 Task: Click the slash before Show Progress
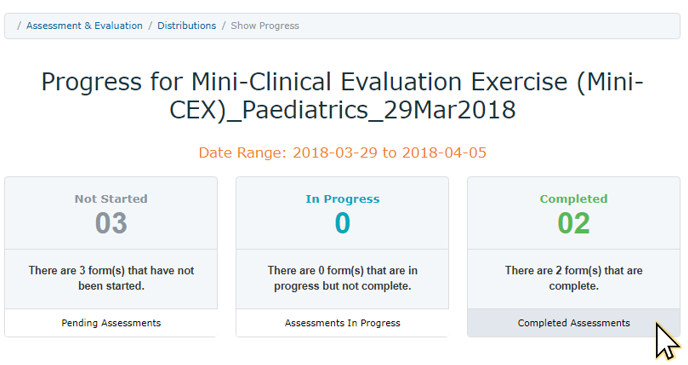coord(223,26)
